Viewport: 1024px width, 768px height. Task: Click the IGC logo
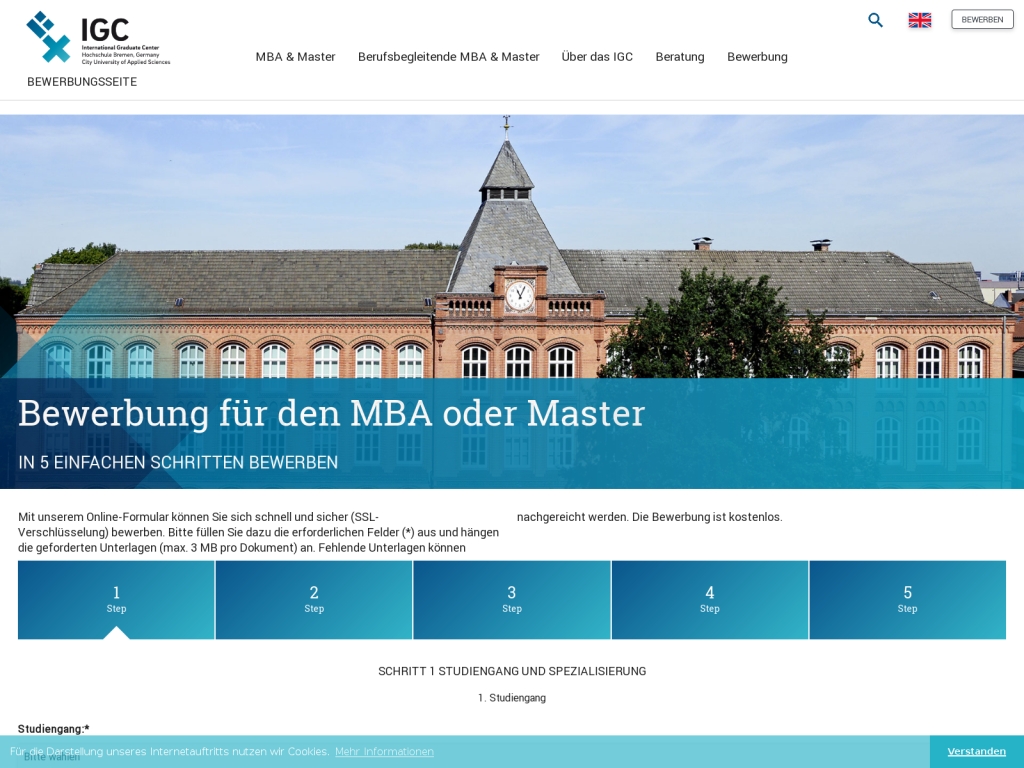98,38
